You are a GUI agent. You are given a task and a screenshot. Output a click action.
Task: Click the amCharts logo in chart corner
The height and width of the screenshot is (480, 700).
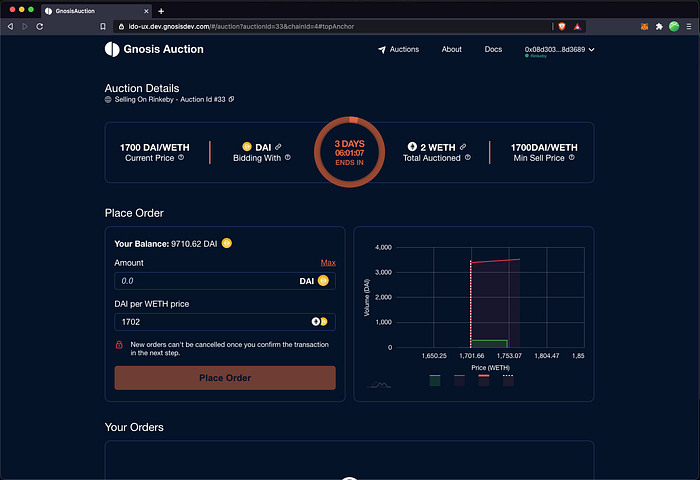coord(379,384)
